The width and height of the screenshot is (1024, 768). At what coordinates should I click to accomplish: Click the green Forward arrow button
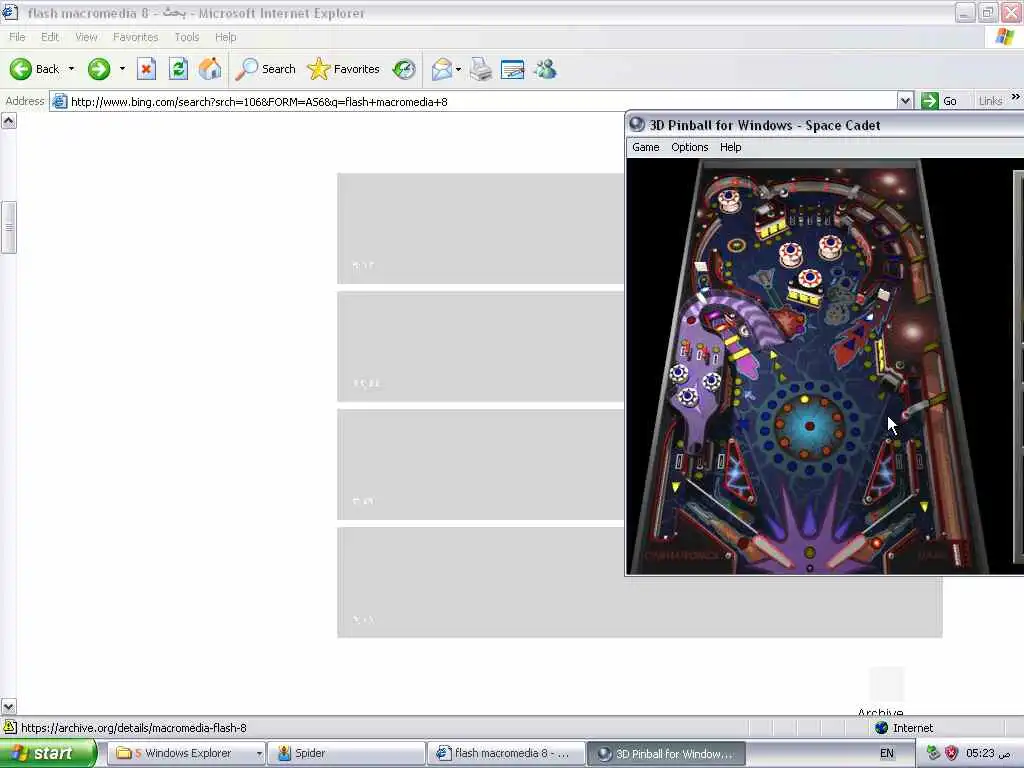point(99,69)
